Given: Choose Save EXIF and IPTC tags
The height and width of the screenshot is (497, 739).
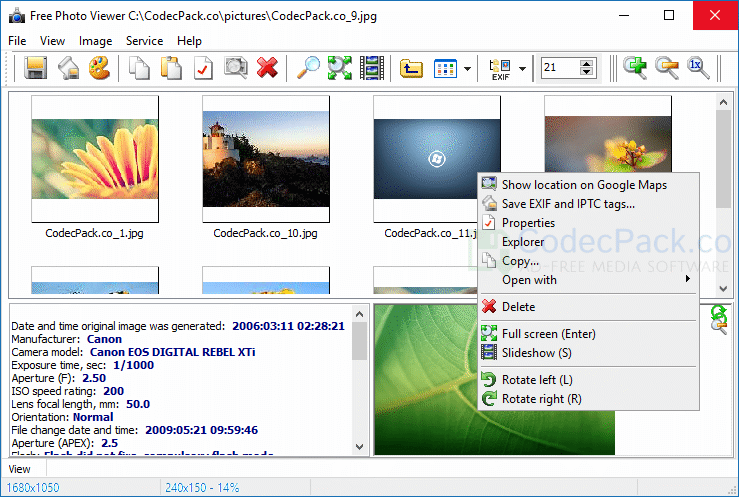Looking at the screenshot, I should pyautogui.click(x=588, y=204).
